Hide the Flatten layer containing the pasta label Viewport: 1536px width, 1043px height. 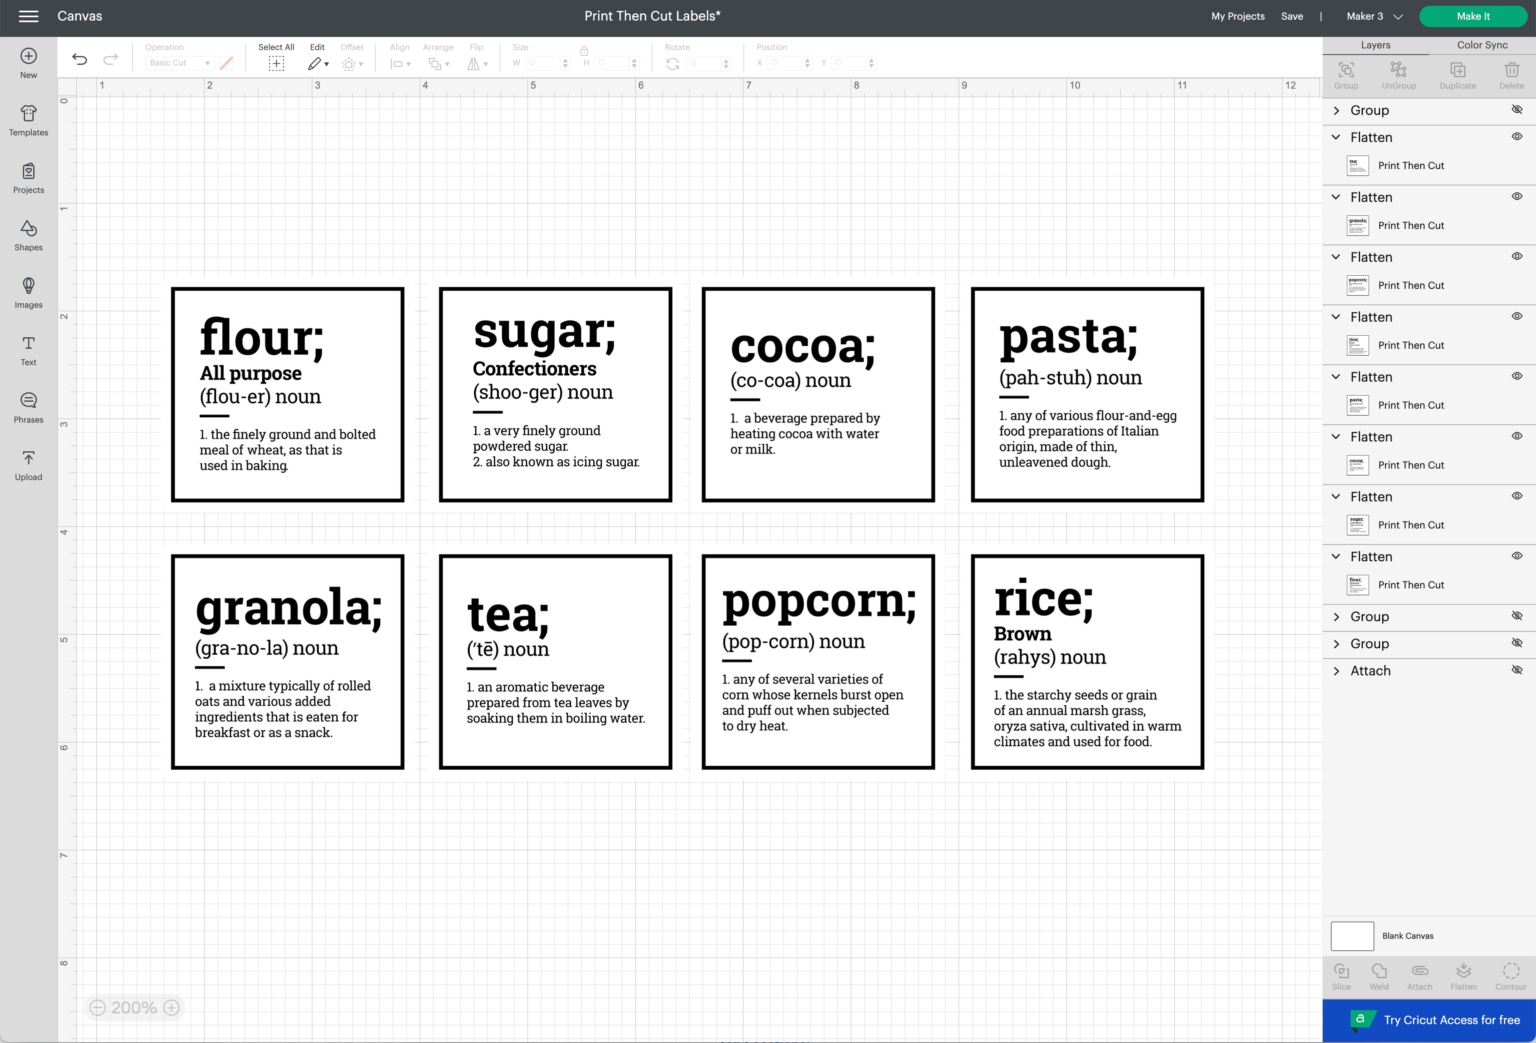(1516, 376)
